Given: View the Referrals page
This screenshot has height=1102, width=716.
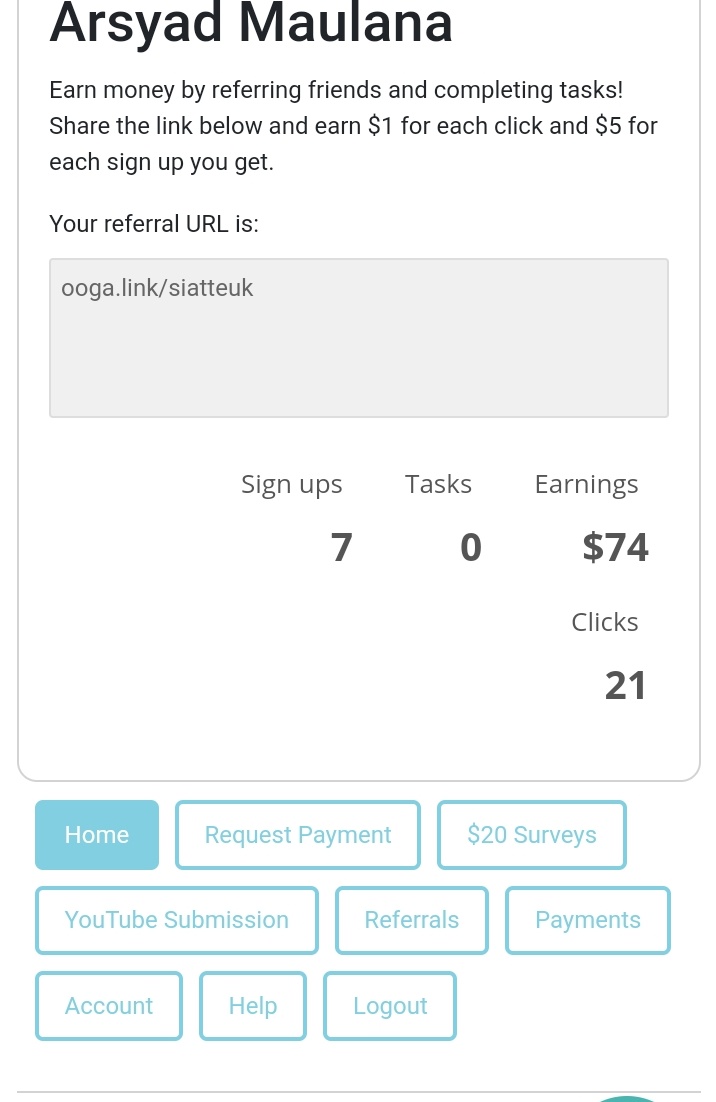Looking at the screenshot, I should click(412, 921).
